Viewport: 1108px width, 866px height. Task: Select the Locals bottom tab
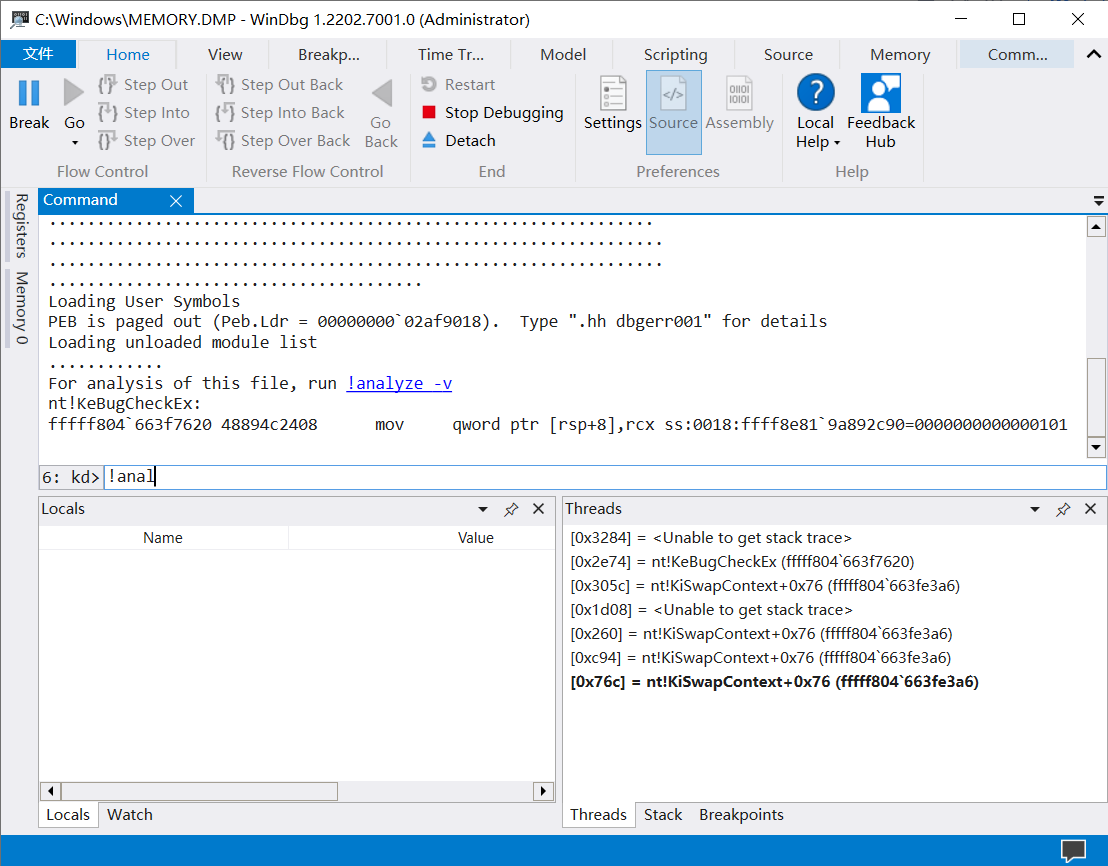coord(68,814)
